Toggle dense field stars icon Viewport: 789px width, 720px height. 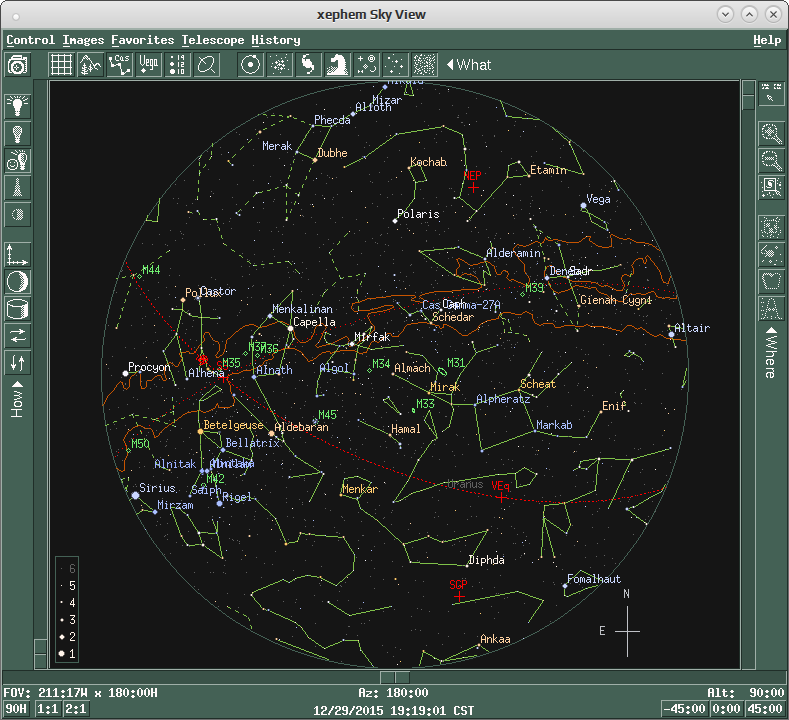tap(424, 65)
